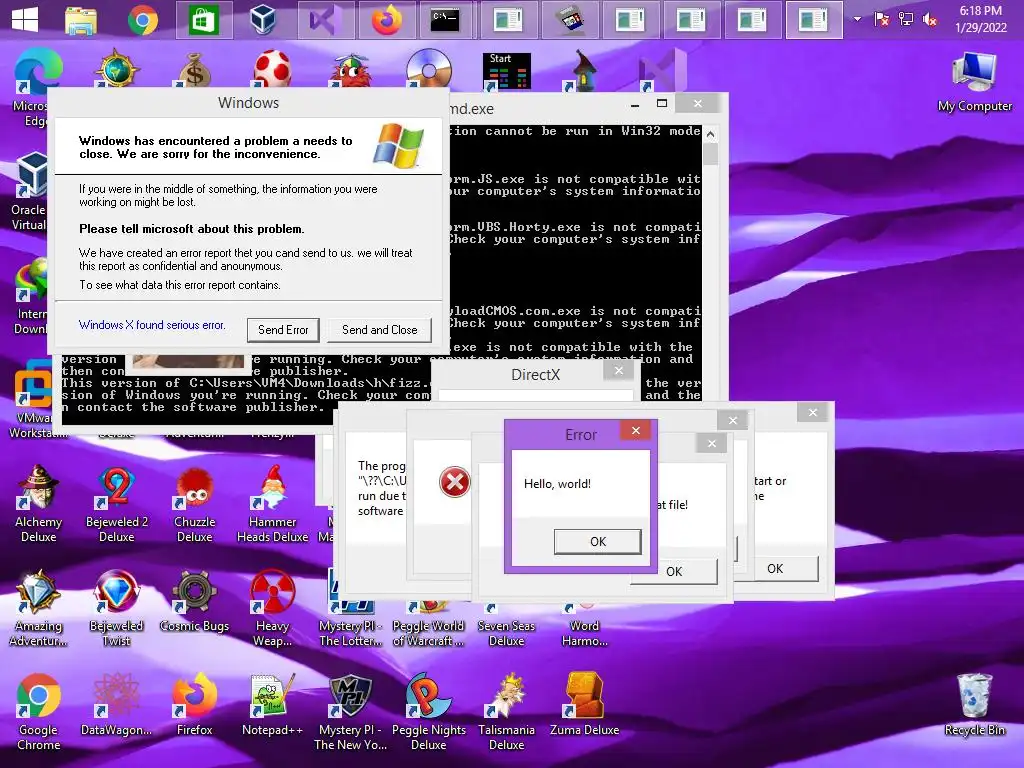Viewport: 1024px width, 768px height.
Task: Open the Chuzzle Deluxe desktop icon
Action: (195, 503)
